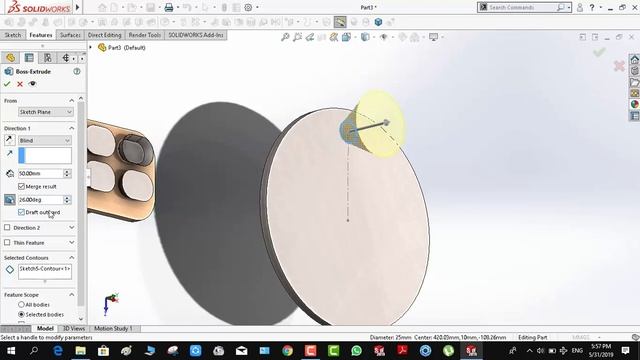
Task: Collapse the Selected Contours section
Action: coord(71,258)
